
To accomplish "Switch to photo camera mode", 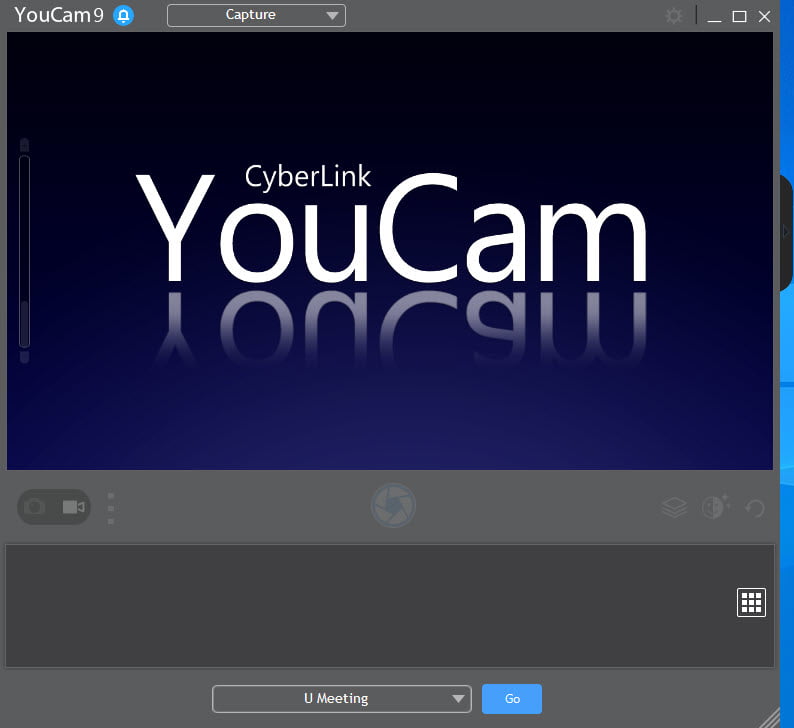I will pyautogui.click(x=35, y=506).
